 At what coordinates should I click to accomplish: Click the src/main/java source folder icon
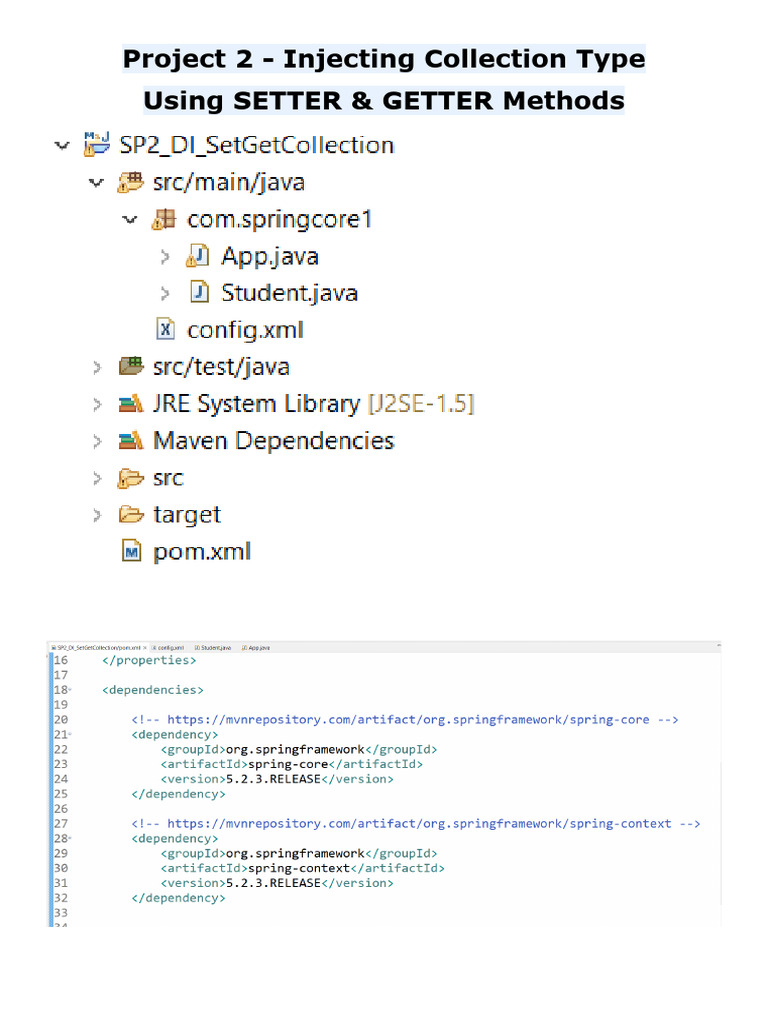point(131,182)
